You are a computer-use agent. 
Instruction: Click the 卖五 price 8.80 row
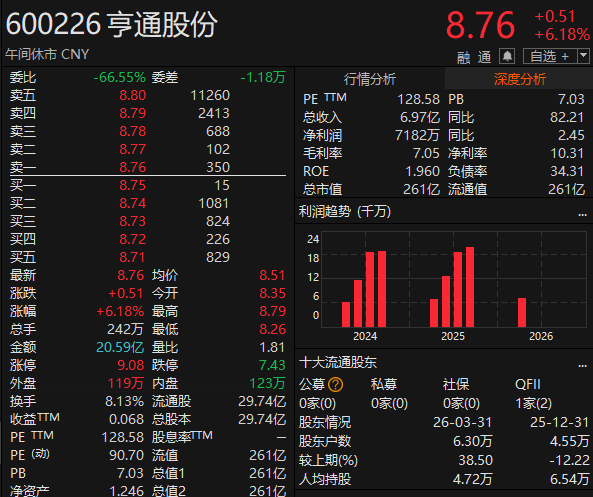tap(147, 95)
